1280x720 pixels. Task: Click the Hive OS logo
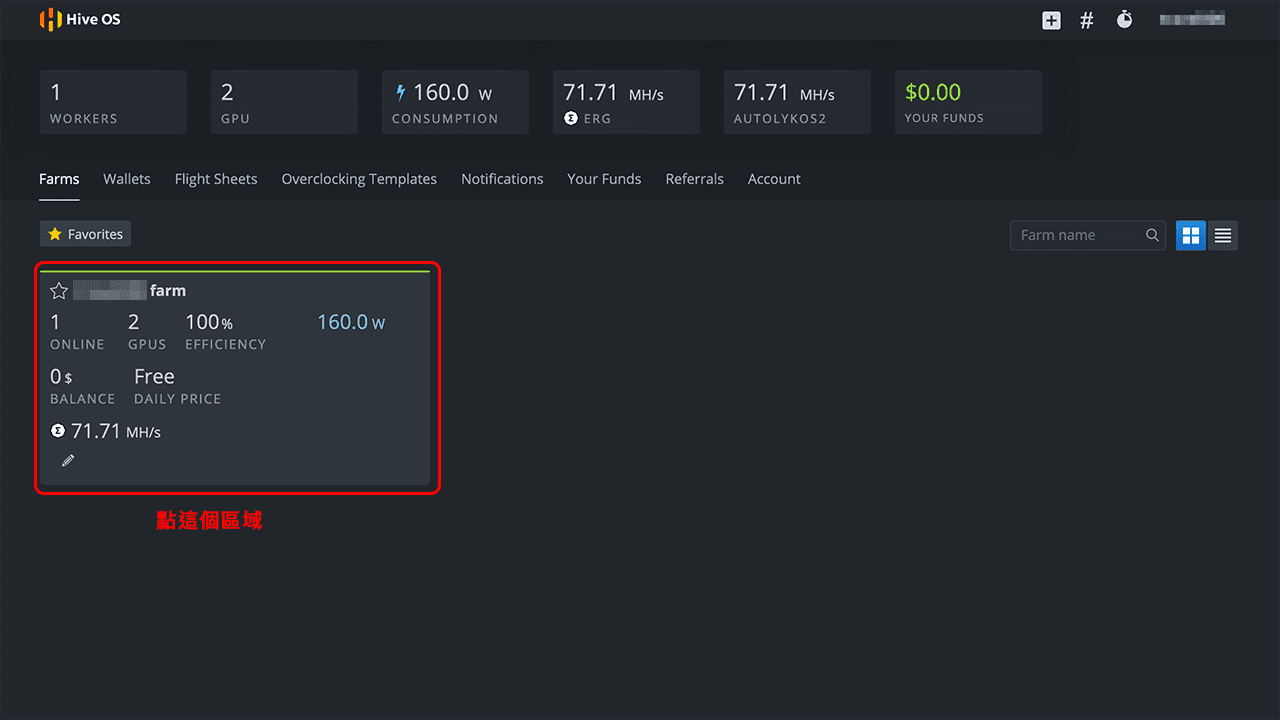[80, 20]
